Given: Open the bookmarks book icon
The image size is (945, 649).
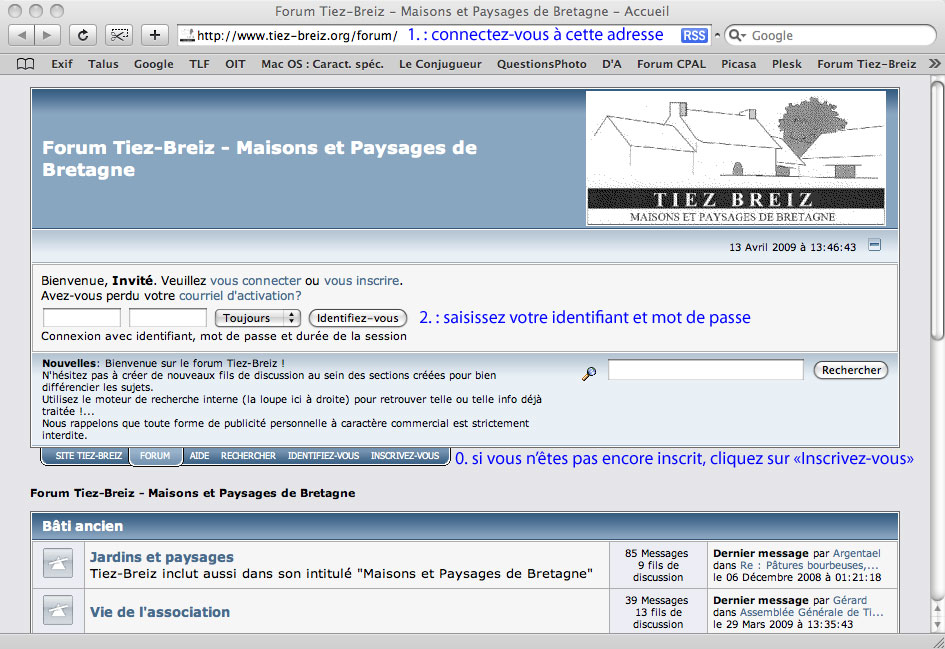Looking at the screenshot, I should [x=25, y=64].
